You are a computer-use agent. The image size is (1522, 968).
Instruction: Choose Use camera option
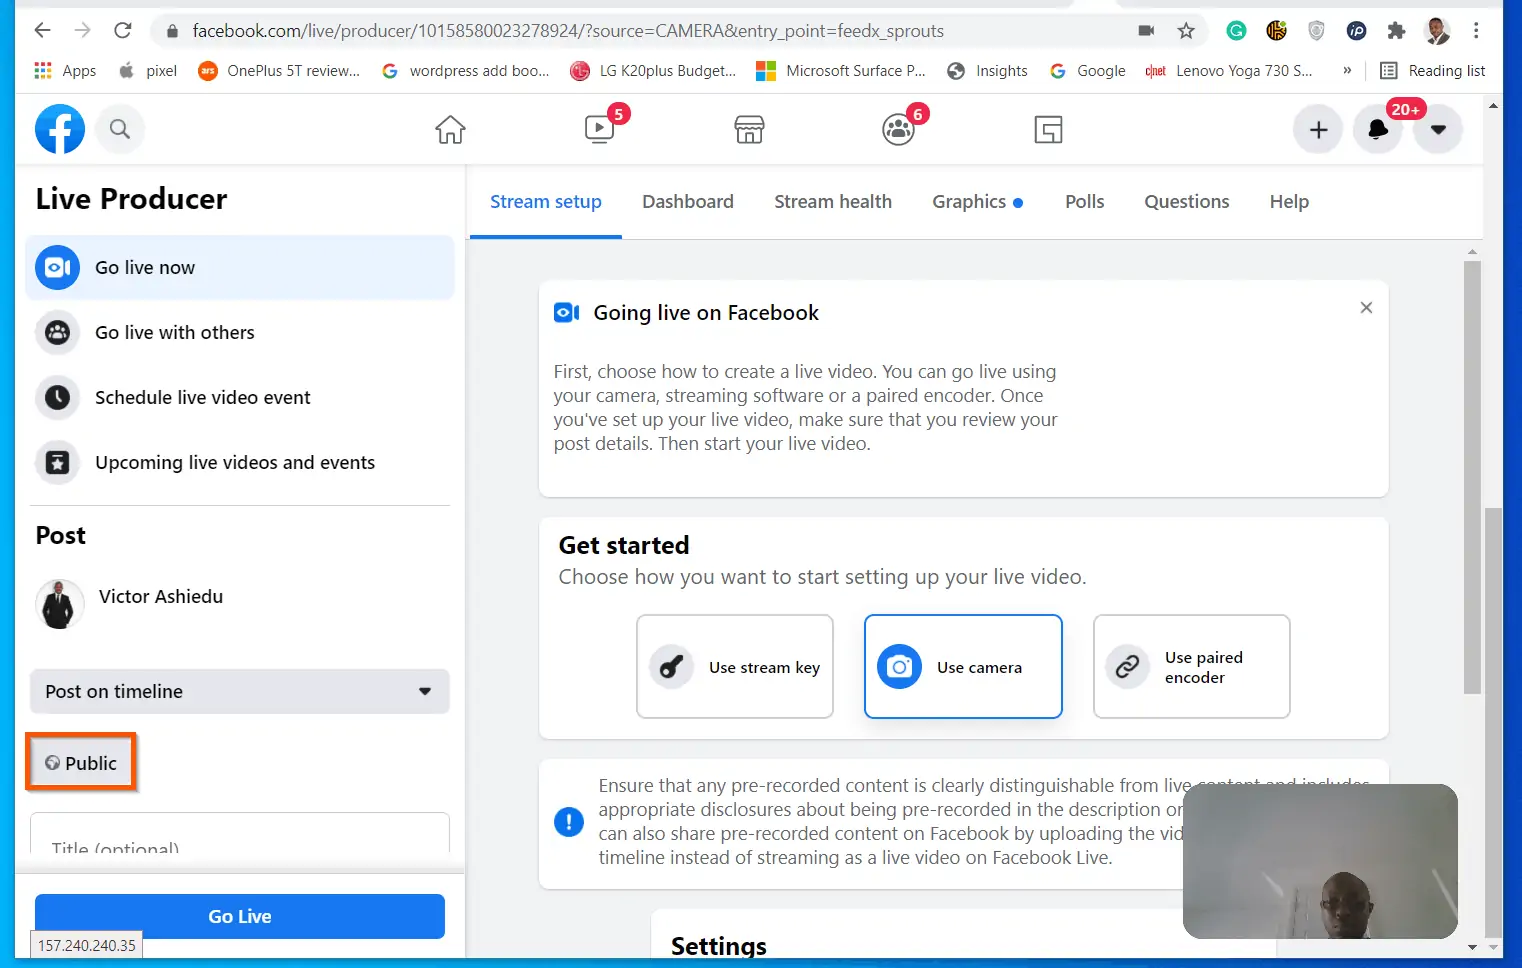[x=963, y=667]
